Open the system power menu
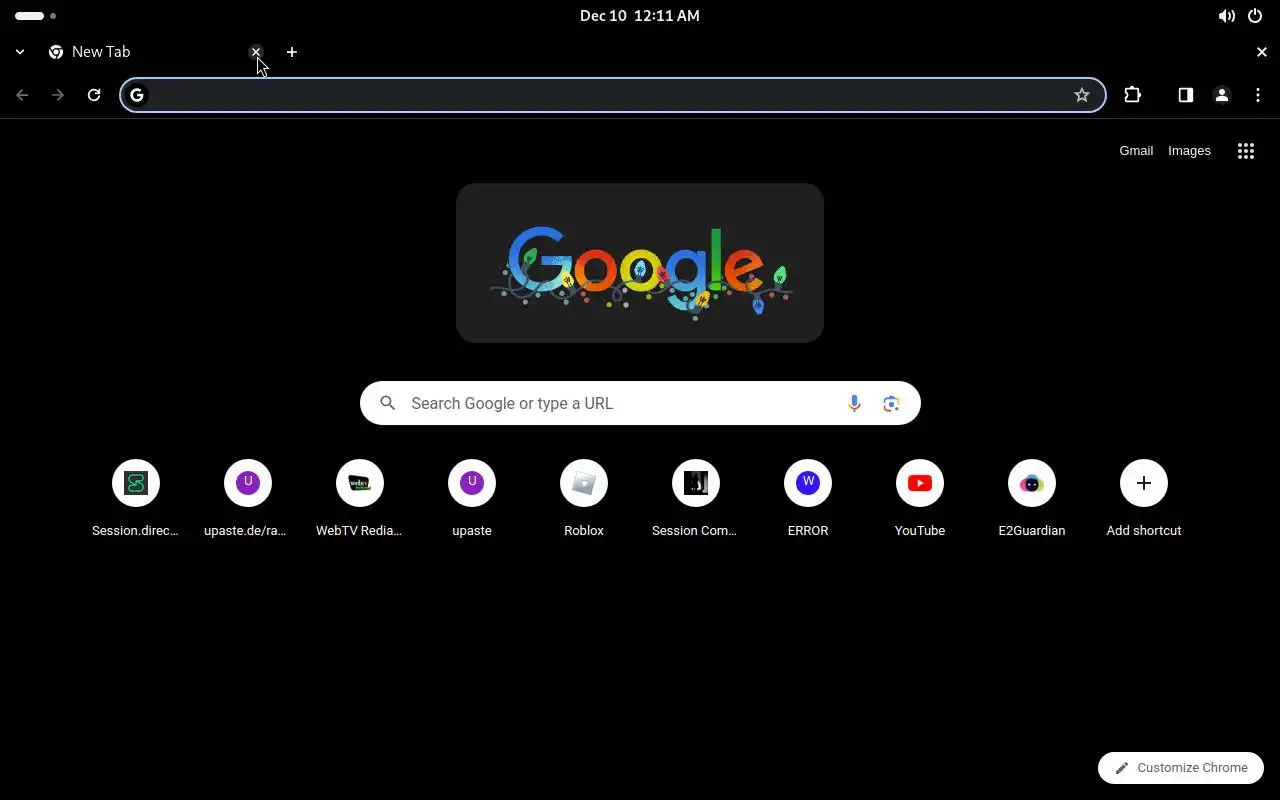The image size is (1280, 800). point(1255,16)
